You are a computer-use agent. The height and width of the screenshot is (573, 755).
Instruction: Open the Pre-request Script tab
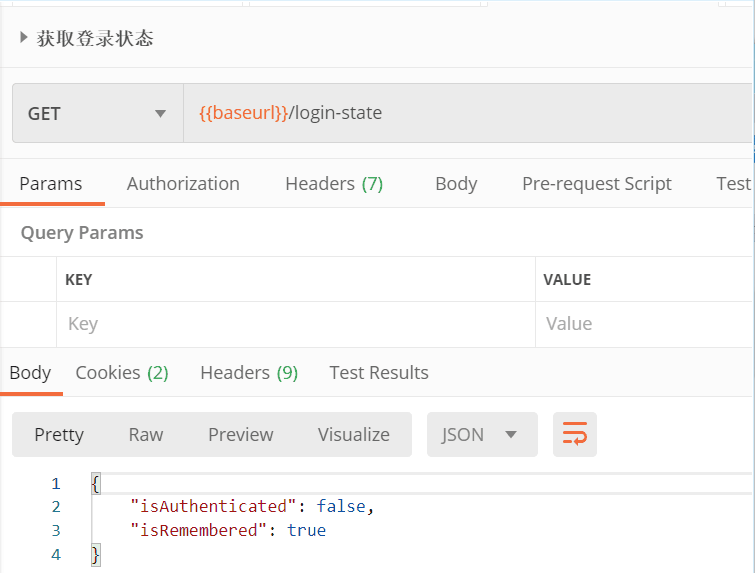pyautogui.click(x=596, y=184)
